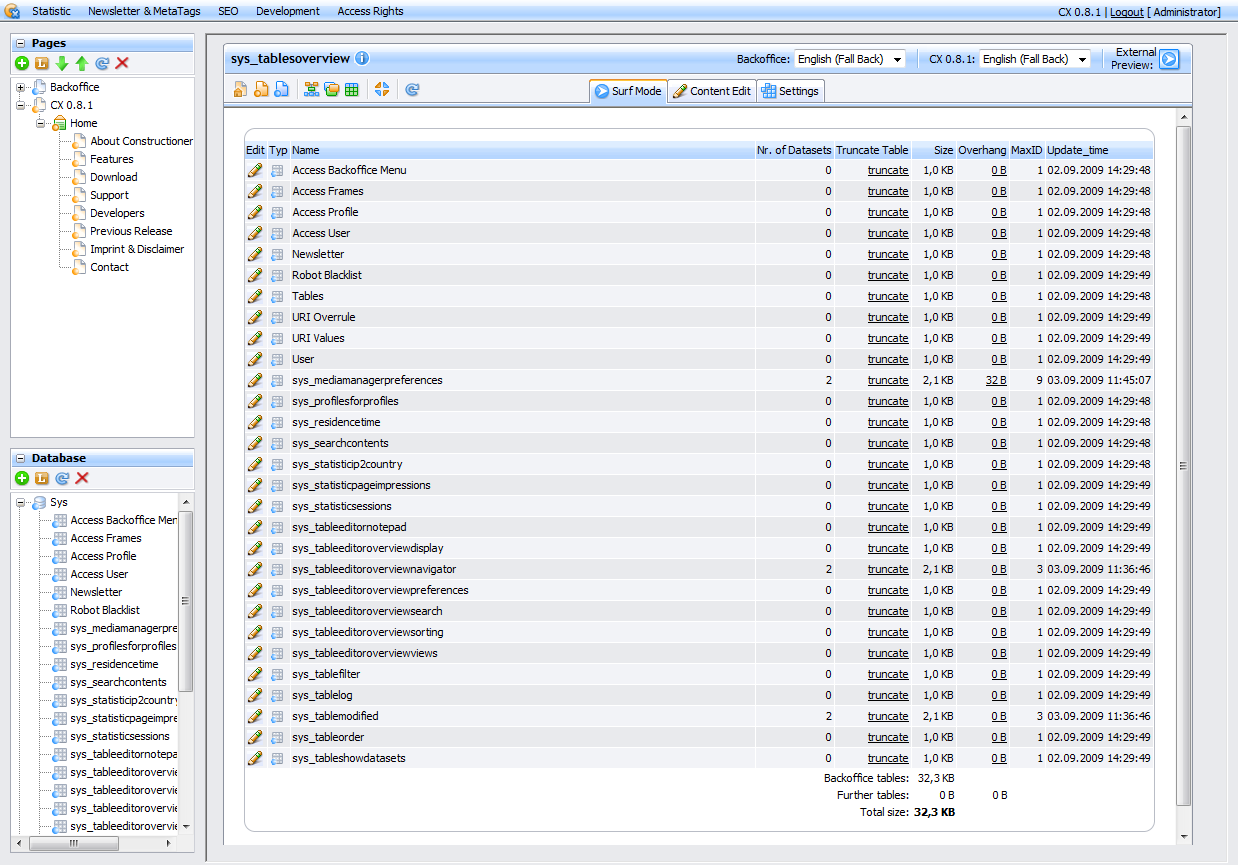Image resolution: width=1238 pixels, height=865 pixels.
Task: Open External Preview with the arrow button
Action: pyautogui.click(x=1169, y=59)
